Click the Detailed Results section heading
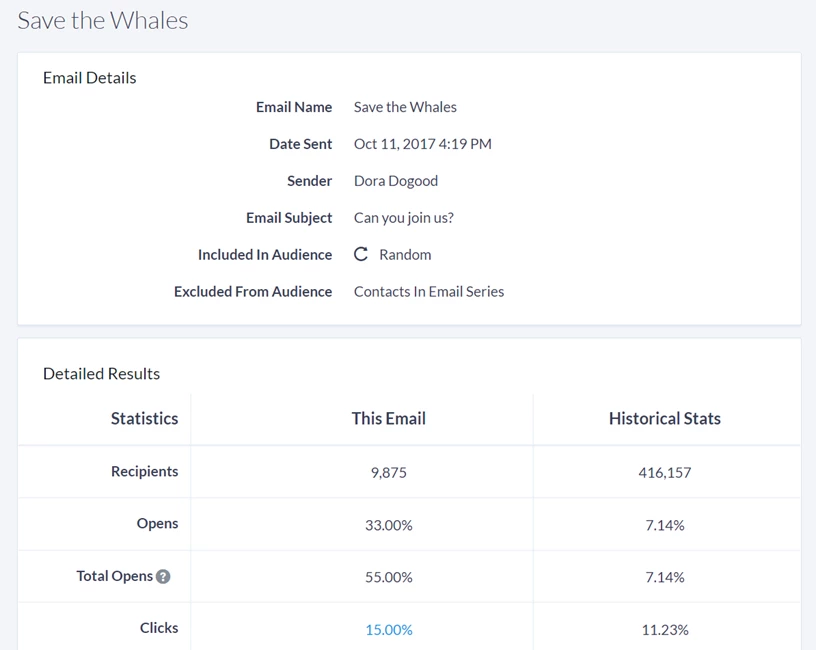This screenshot has width=816, height=650. click(x=101, y=373)
